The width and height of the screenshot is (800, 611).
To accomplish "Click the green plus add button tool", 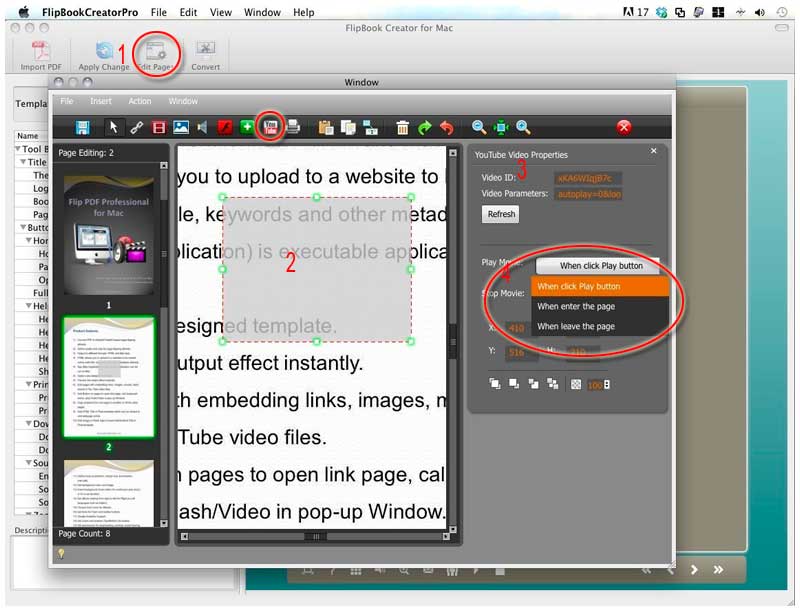I will 247,126.
